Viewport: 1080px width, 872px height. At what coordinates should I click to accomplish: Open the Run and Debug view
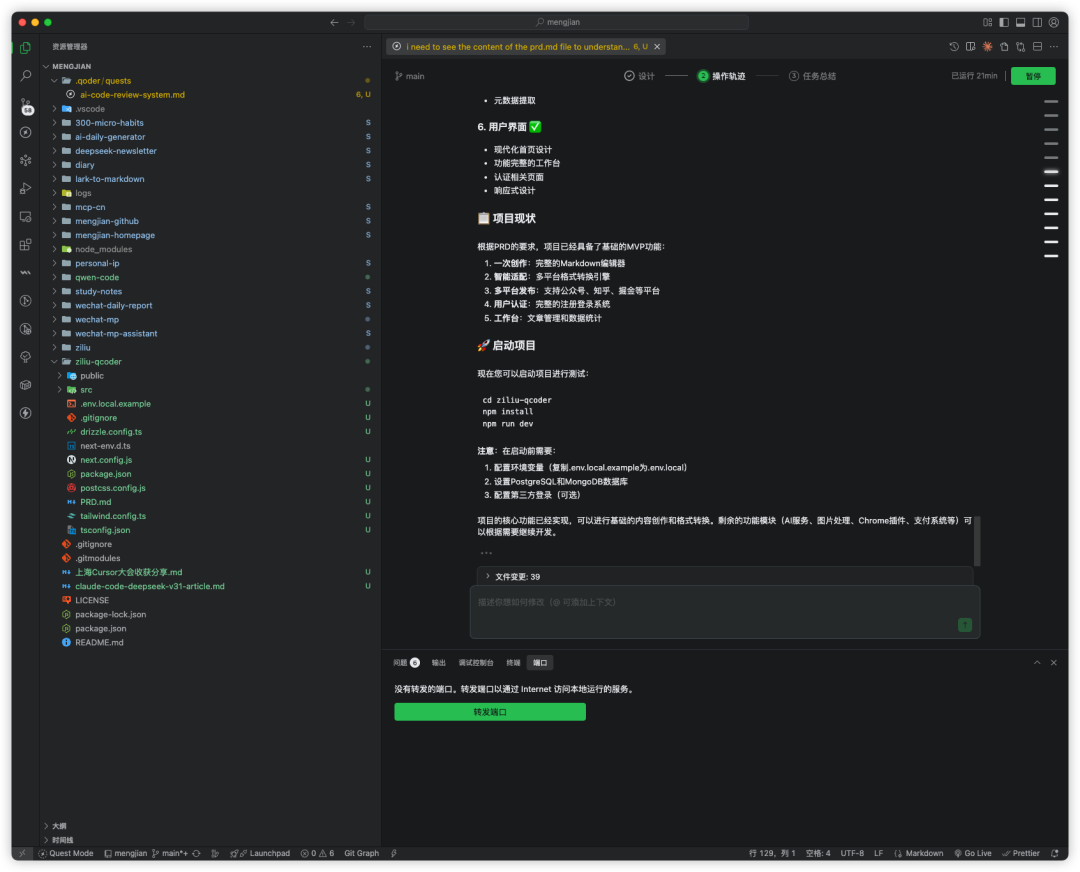coord(25,188)
